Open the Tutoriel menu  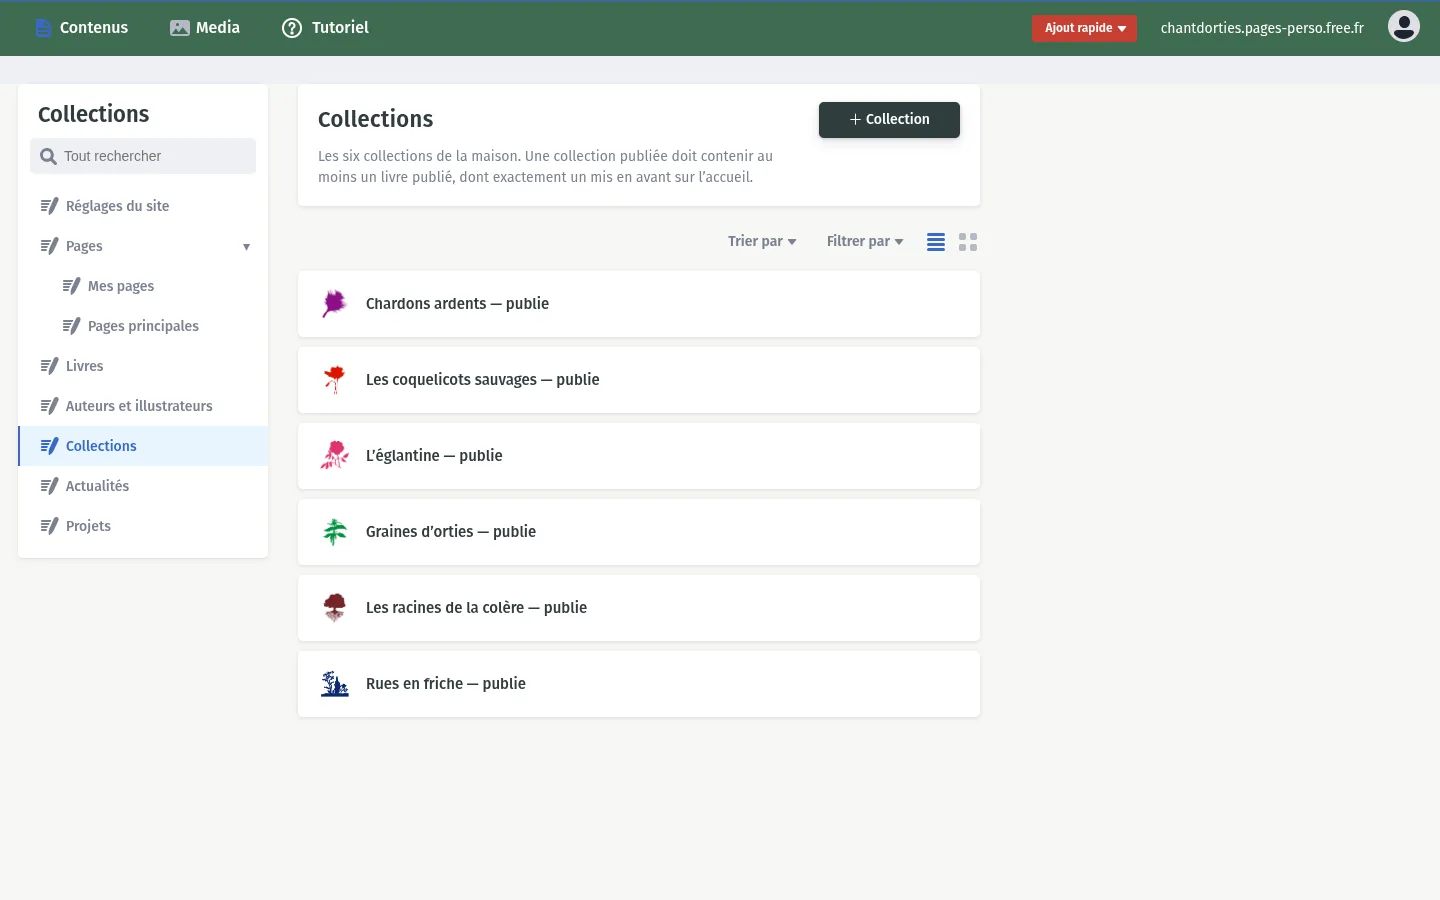click(x=325, y=28)
